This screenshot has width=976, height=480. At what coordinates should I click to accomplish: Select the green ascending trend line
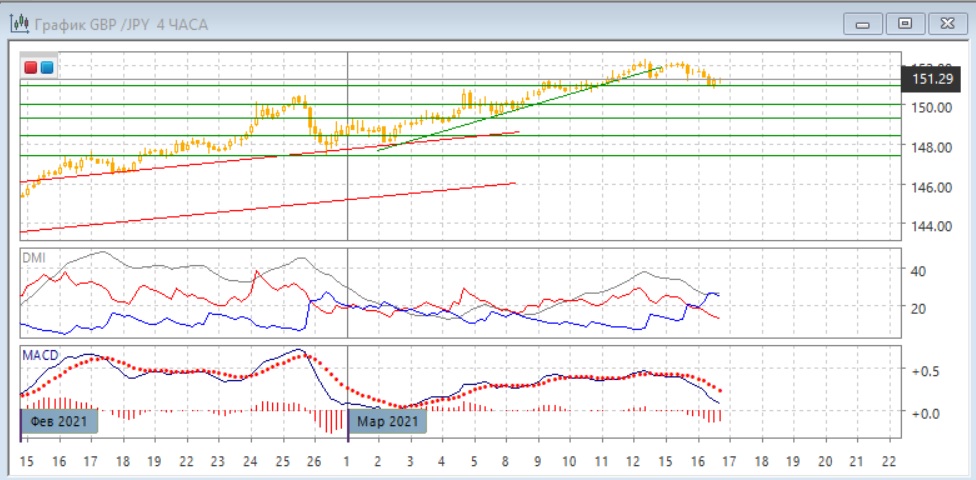coord(520,108)
